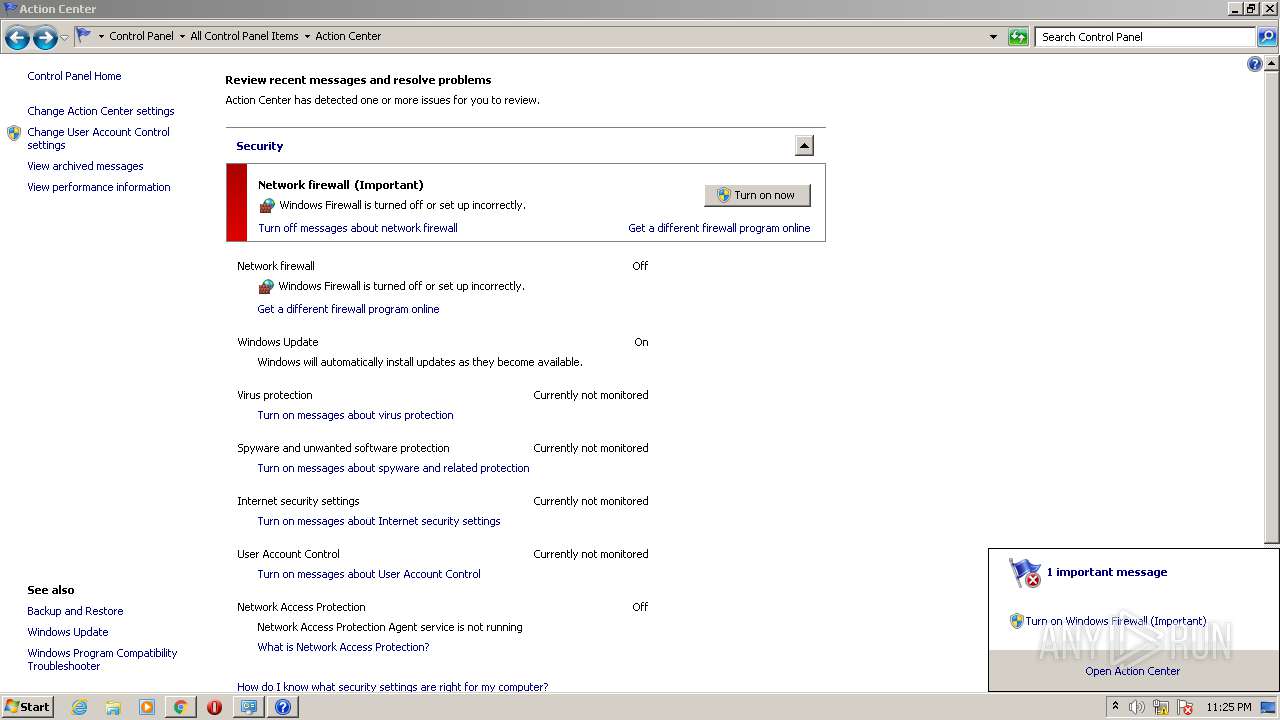Get a different firewall program online under Network firewall

pyautogui.click(x=348, y=309)
